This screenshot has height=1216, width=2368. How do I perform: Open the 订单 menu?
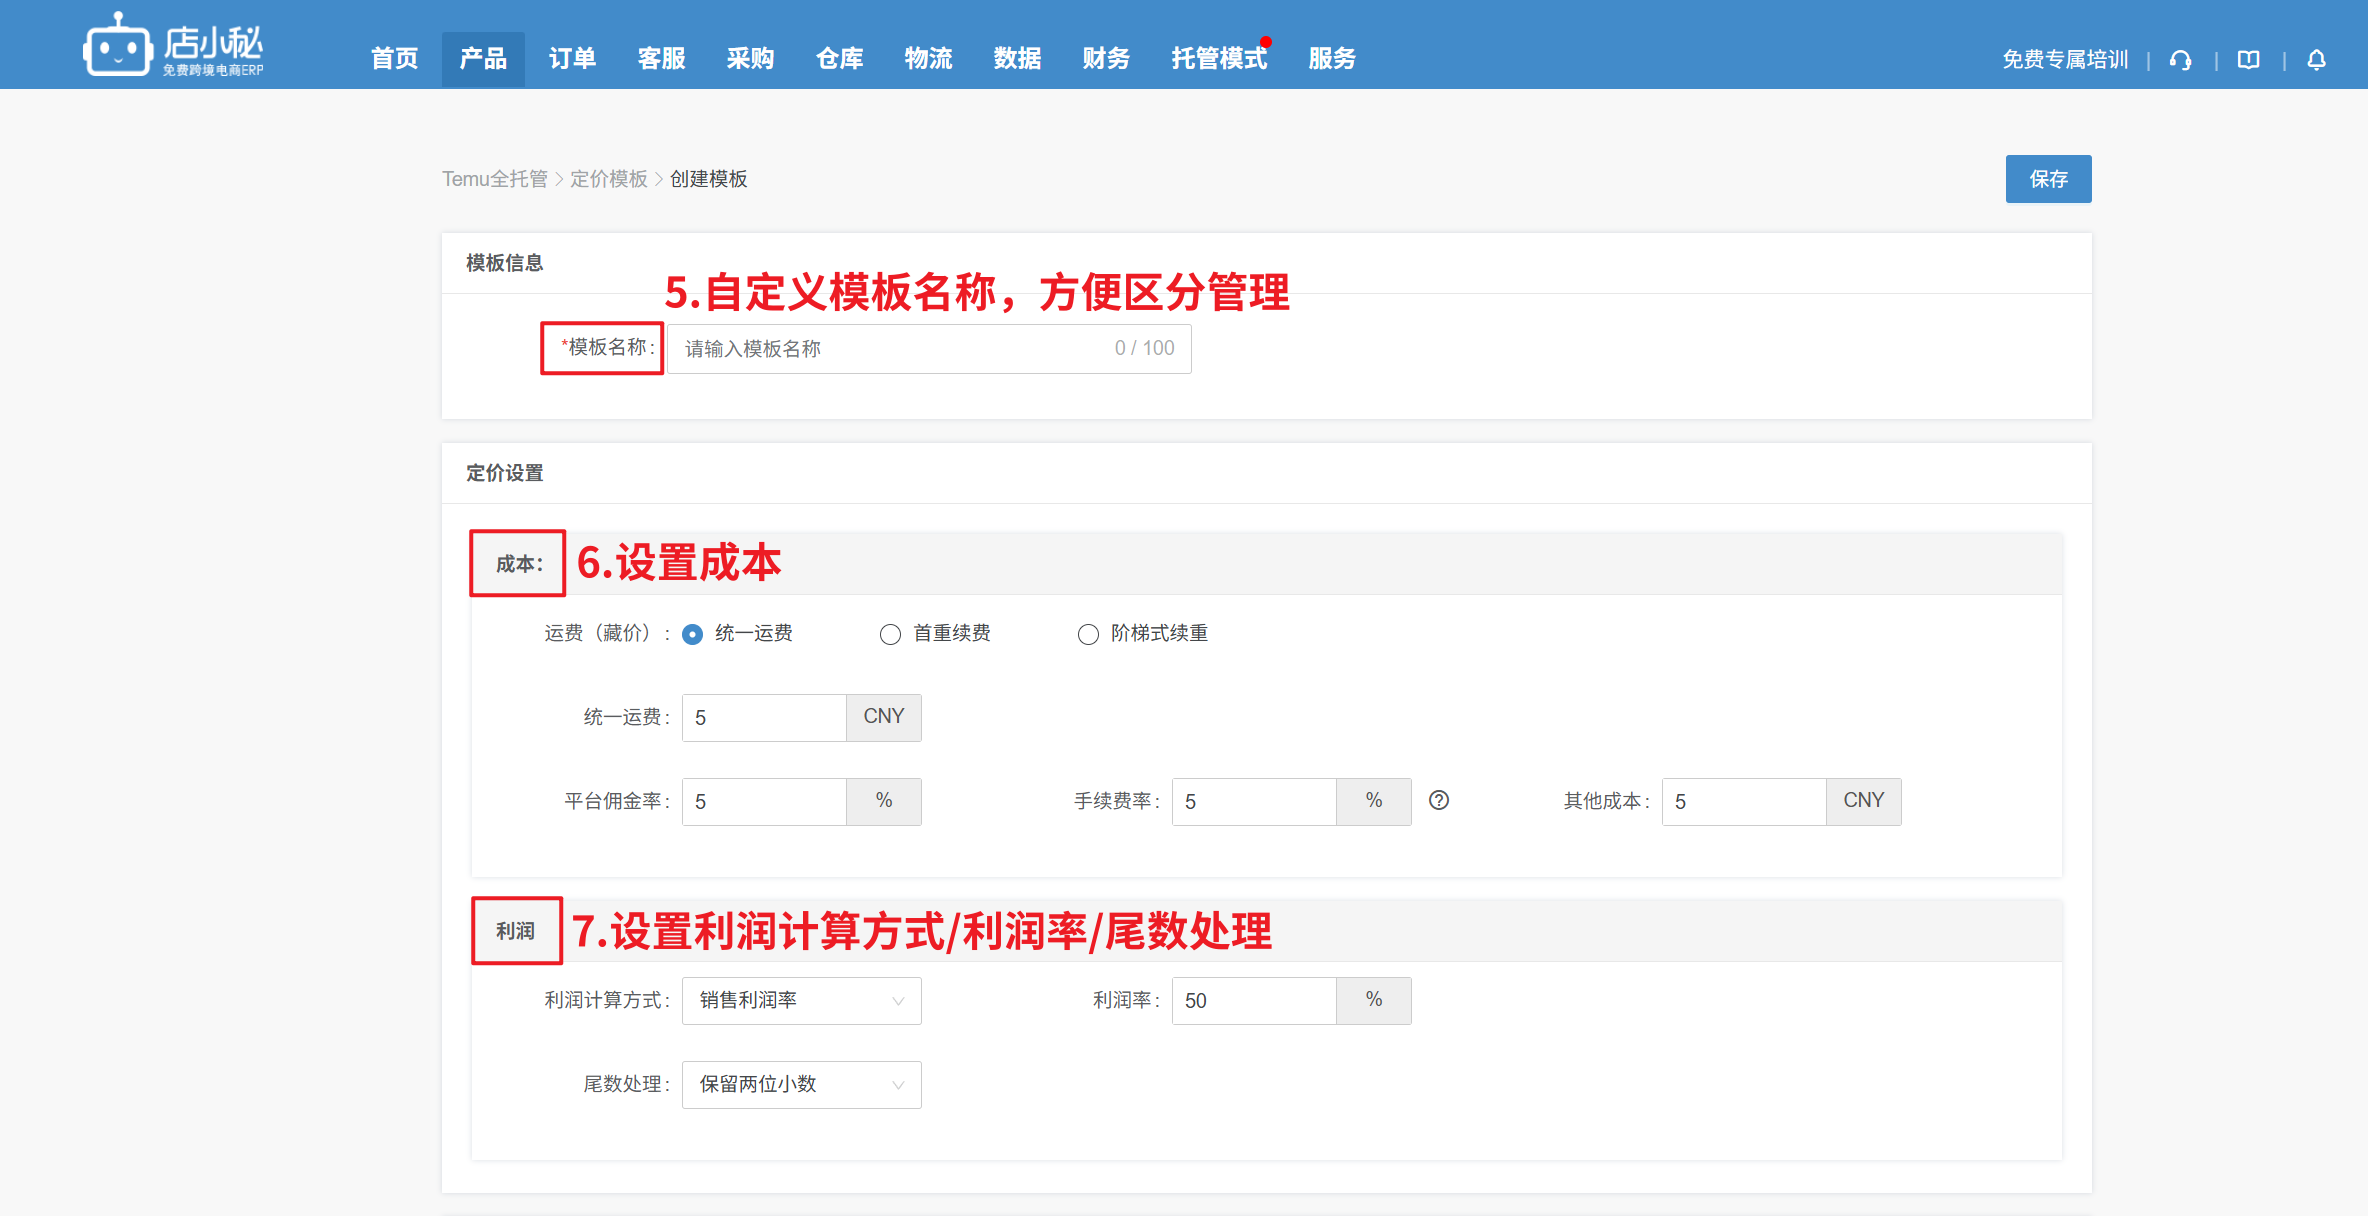coord(572,59)
